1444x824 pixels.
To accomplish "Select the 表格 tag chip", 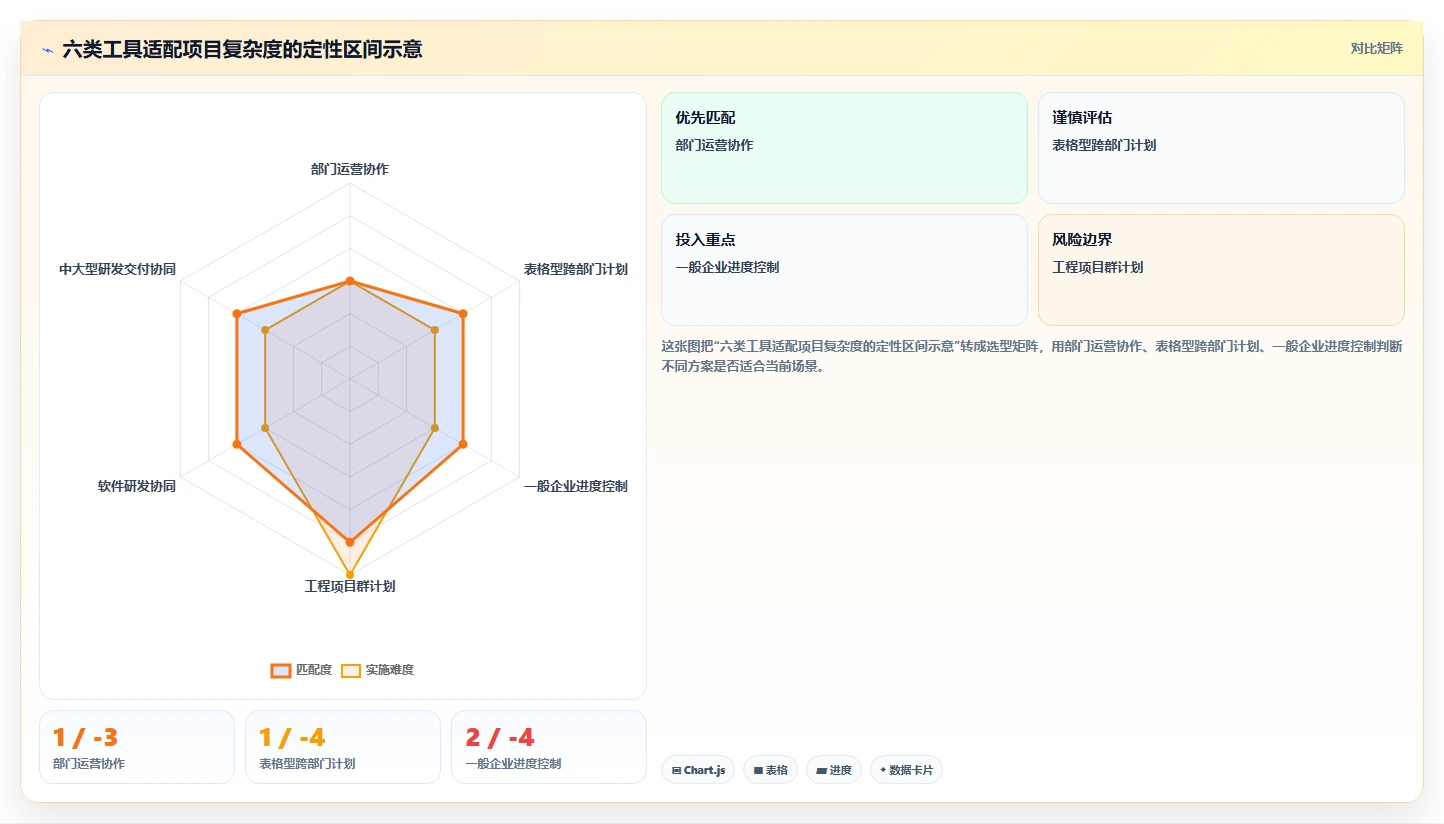I will 770,770.
